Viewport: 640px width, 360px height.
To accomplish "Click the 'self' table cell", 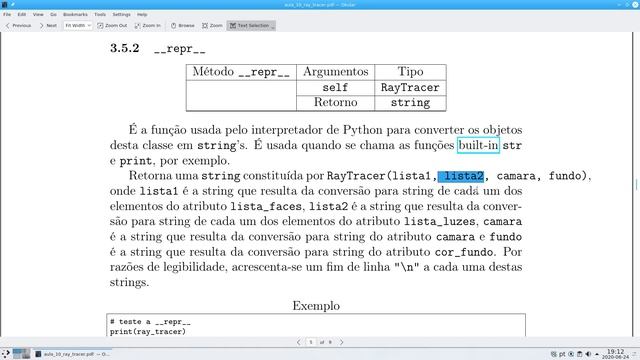I will 335,87.
